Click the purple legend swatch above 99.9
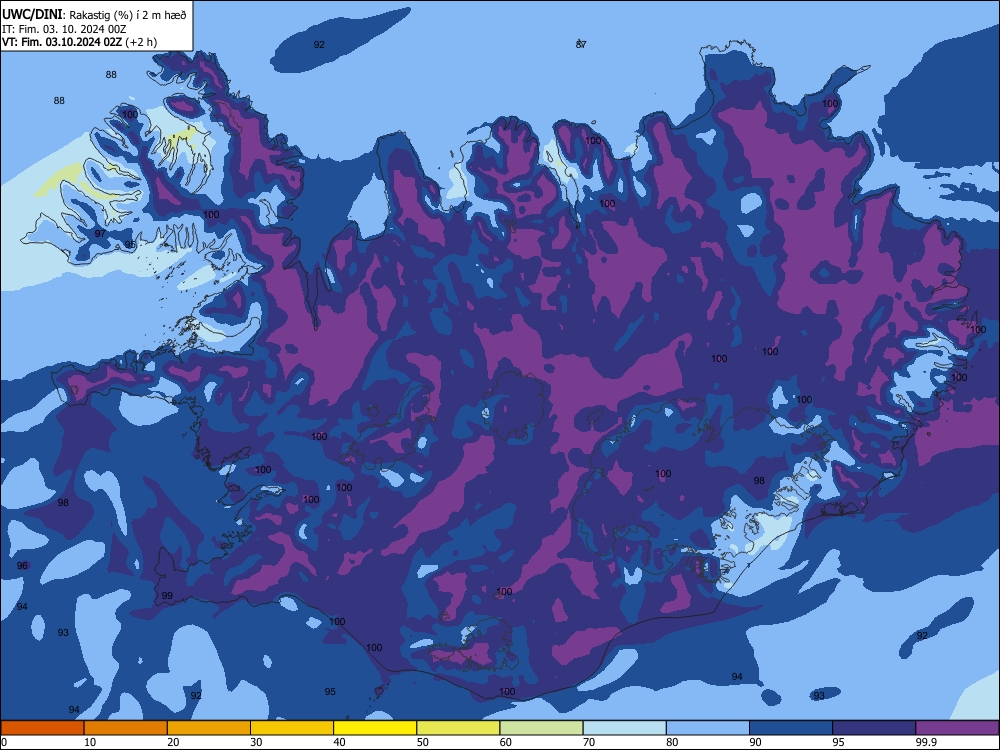This screenshot has height=750, width=1000. pos(957,728)
